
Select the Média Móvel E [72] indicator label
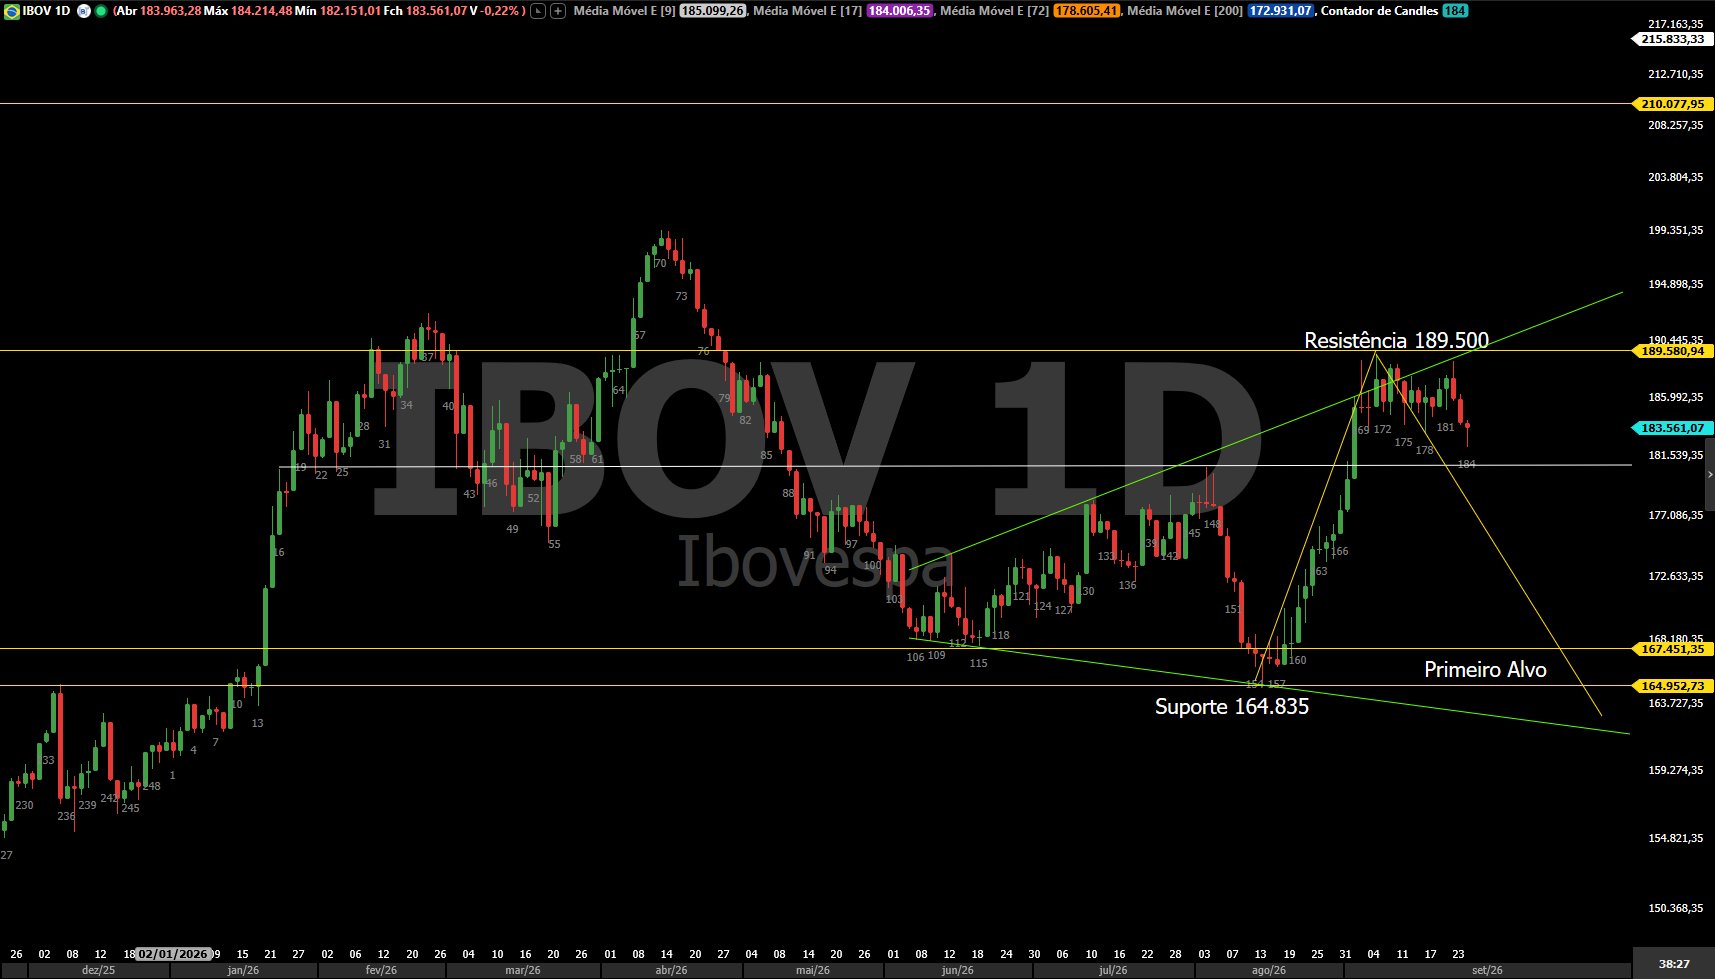pos(995,11)
